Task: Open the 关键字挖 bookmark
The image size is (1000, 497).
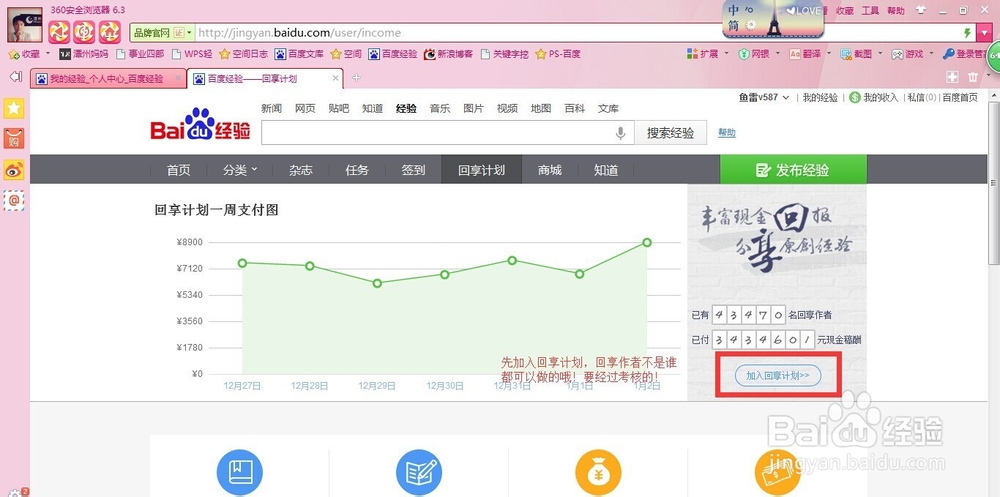Action: point(504,54)
